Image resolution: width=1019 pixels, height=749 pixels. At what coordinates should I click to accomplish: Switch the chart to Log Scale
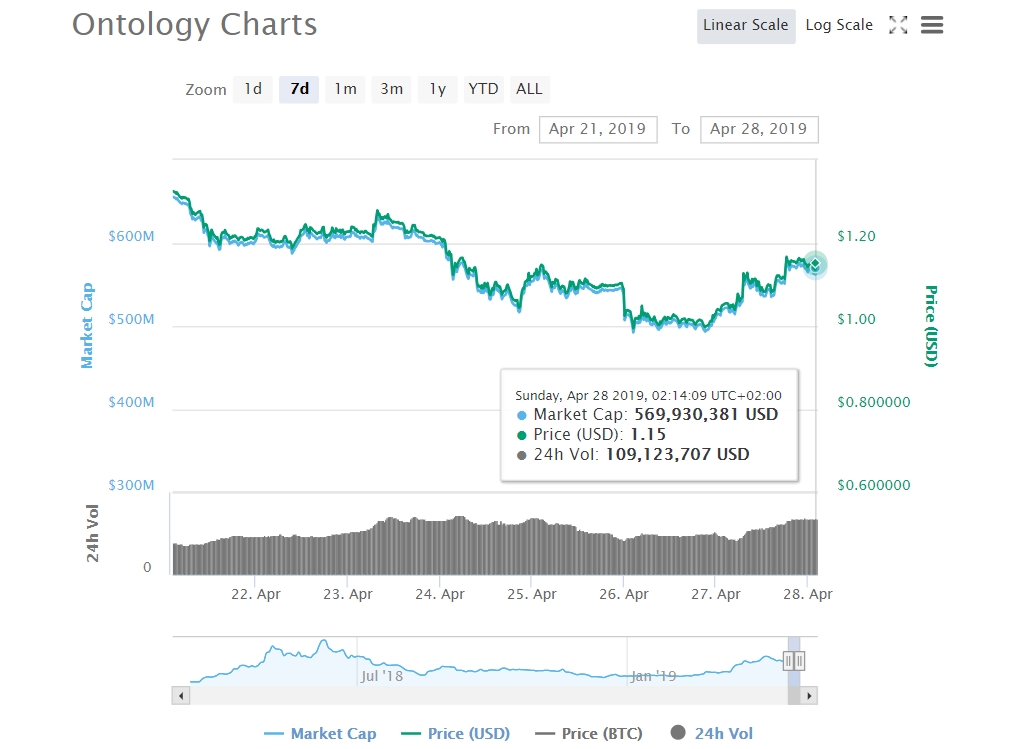pyautogui.click(x=838, y=24)
